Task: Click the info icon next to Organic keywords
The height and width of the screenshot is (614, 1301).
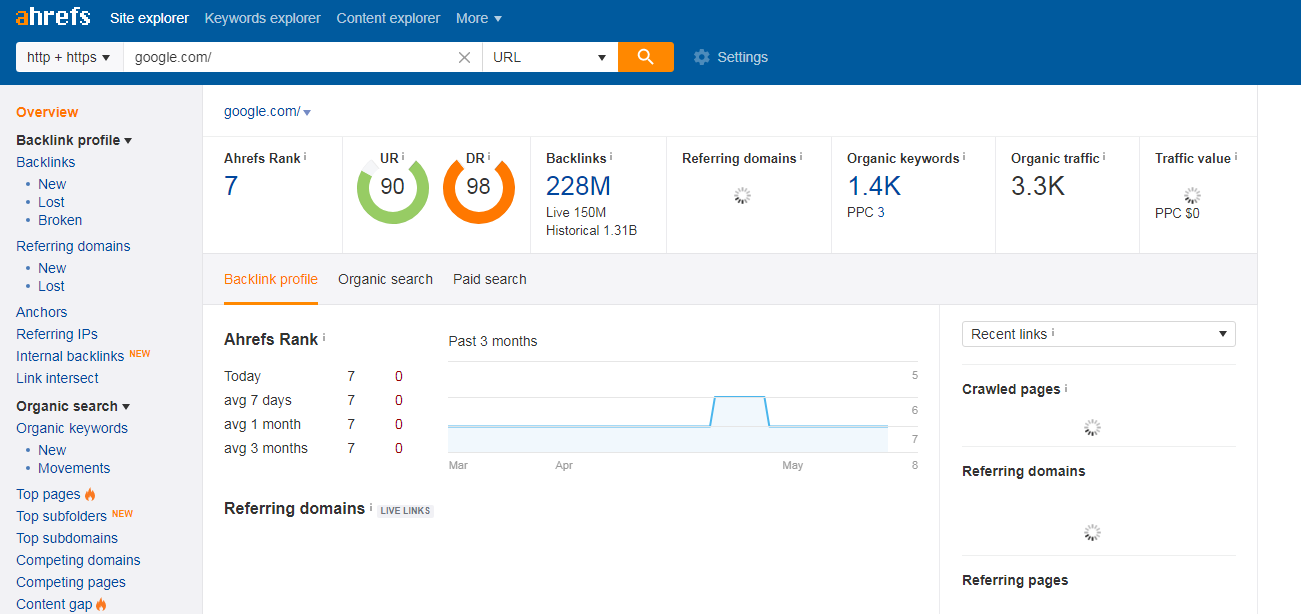Action: (x=966, y=157)
